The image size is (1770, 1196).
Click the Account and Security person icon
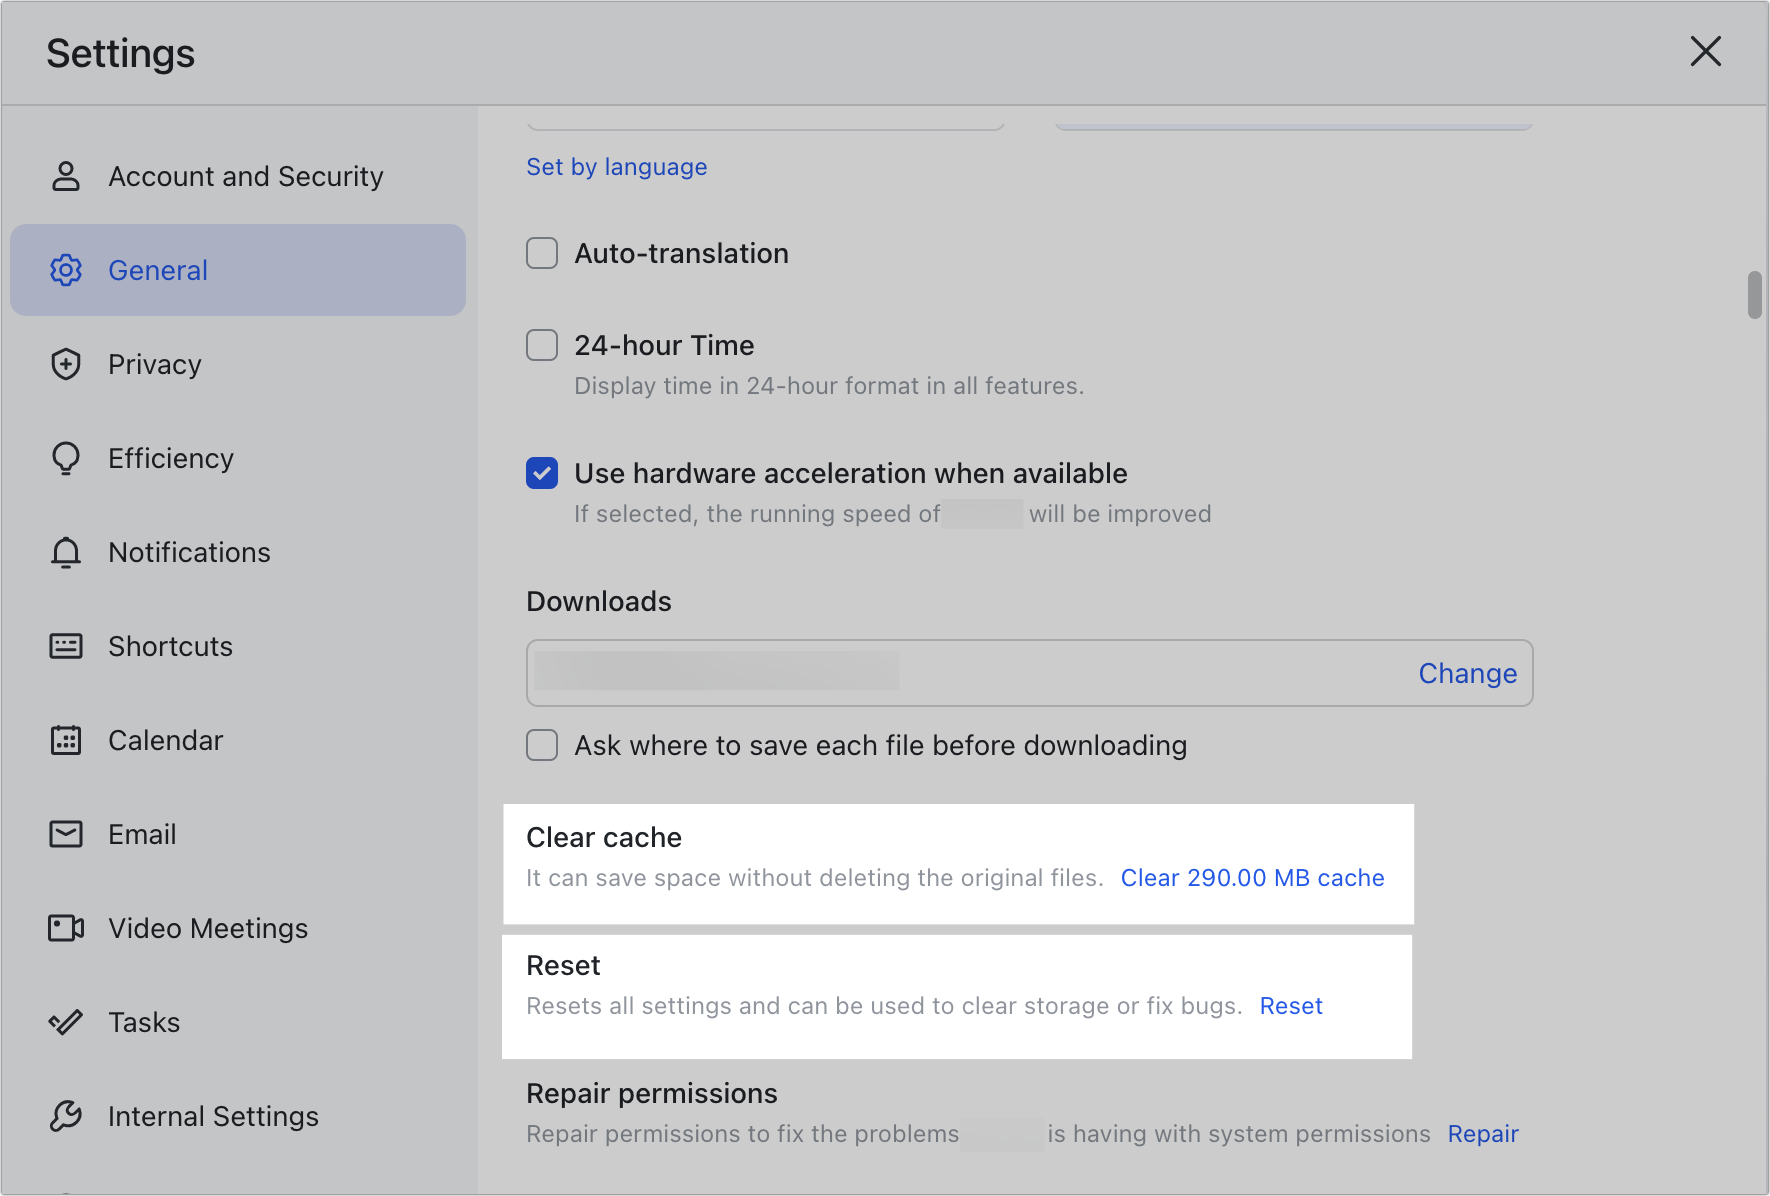point(66,176)
